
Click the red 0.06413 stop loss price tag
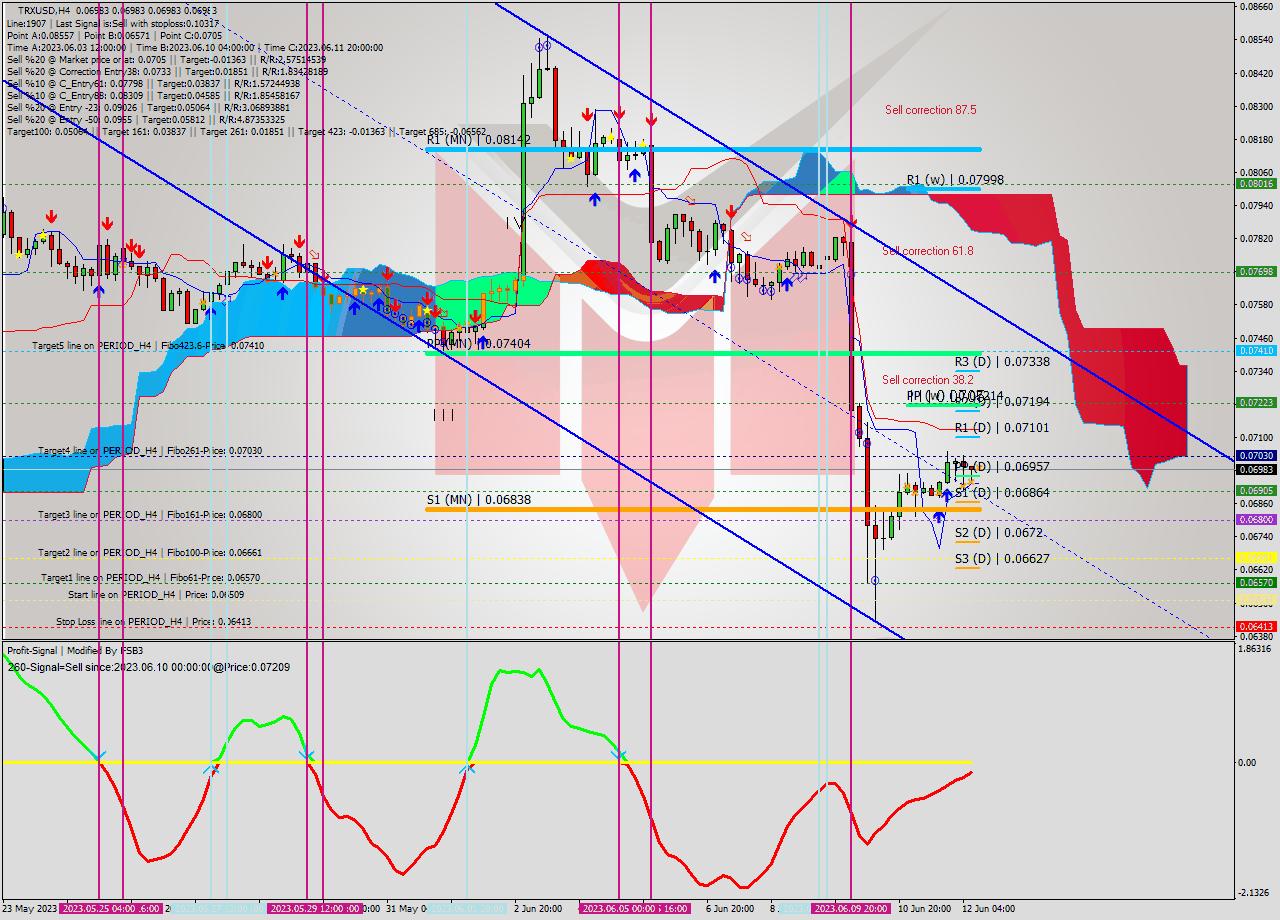(1257, 627)
